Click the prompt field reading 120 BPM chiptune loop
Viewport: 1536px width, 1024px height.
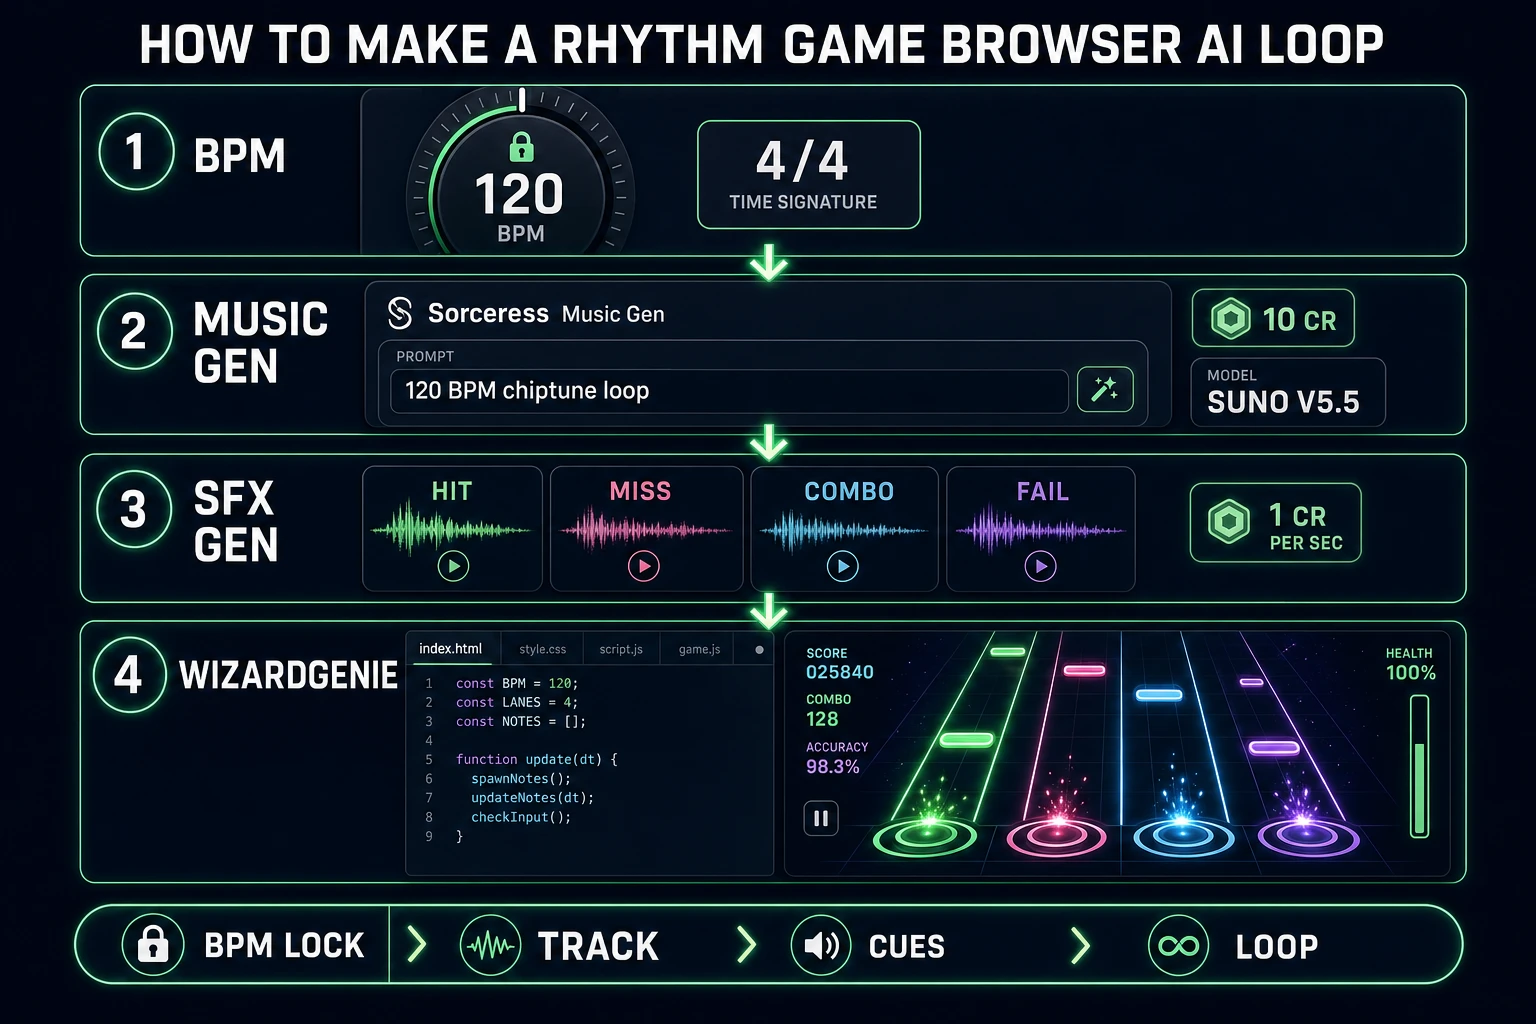[729, 391]
